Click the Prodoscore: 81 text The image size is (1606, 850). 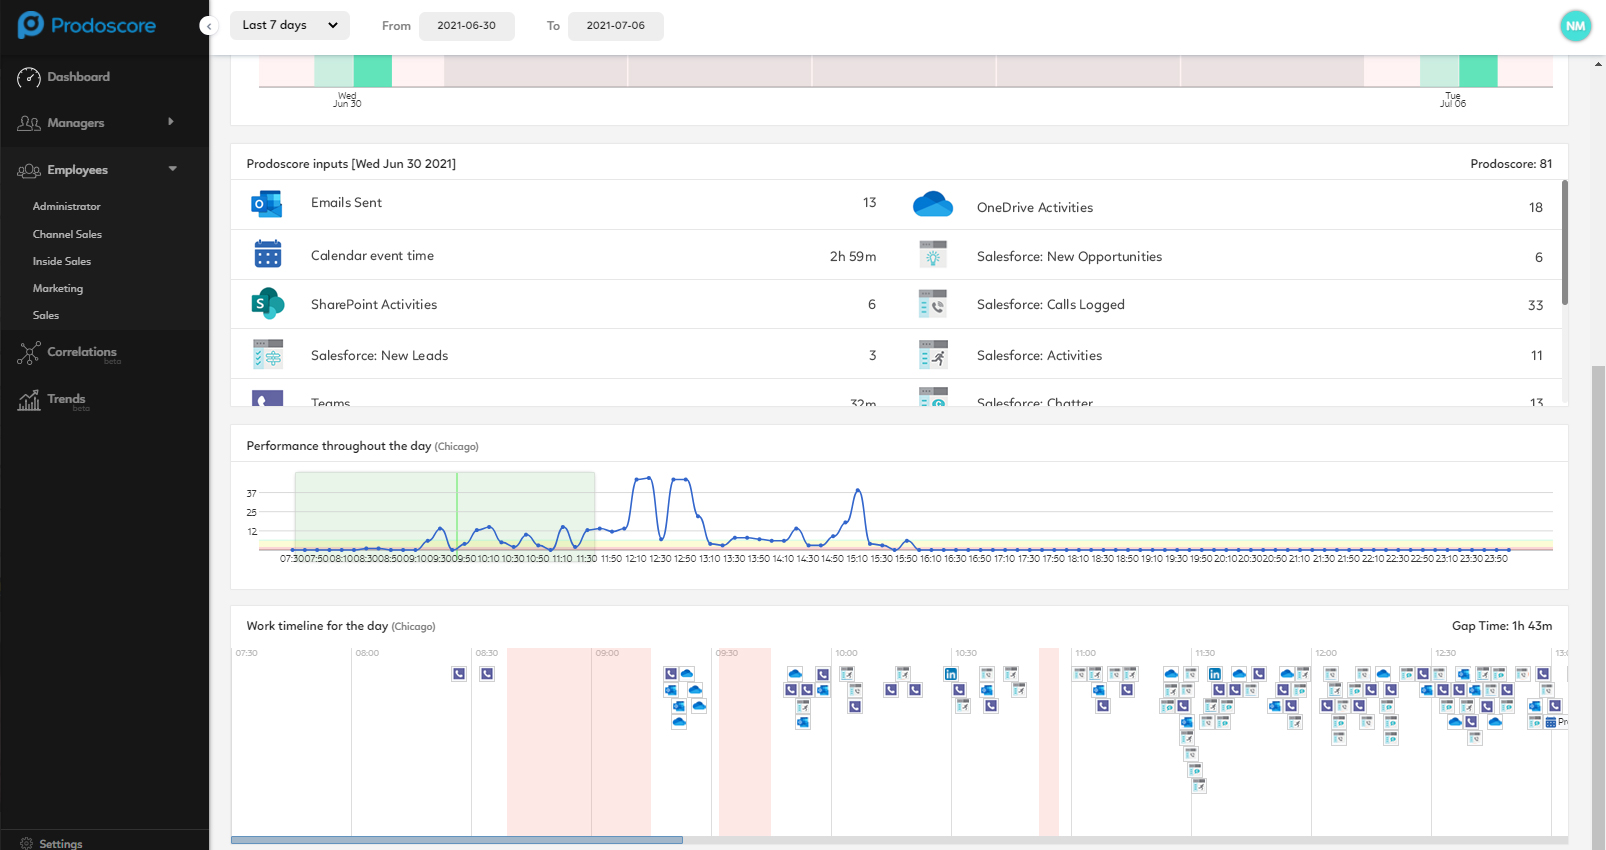[x=1511, y=164]
